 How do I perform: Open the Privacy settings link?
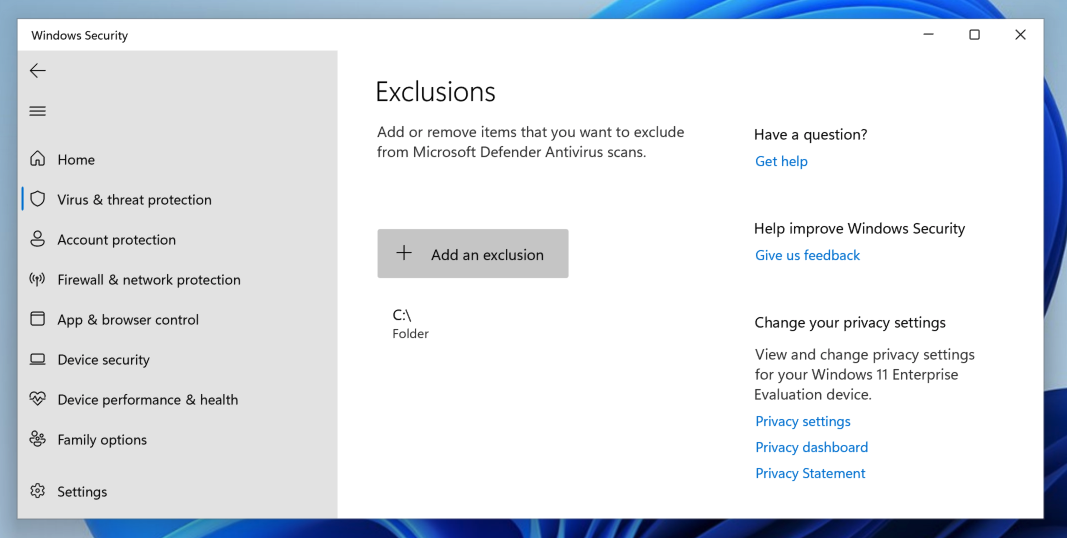pos(803,421)
